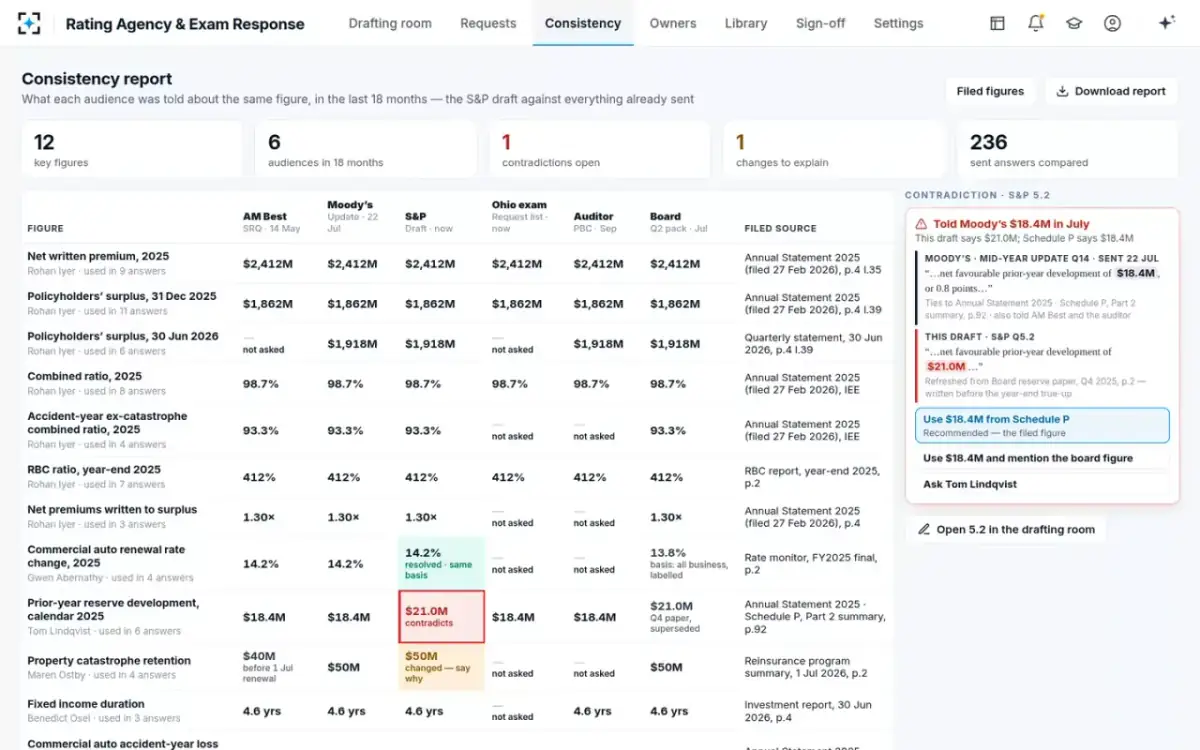
Task: Open the notifications bell
Action: coord(1035,23)
